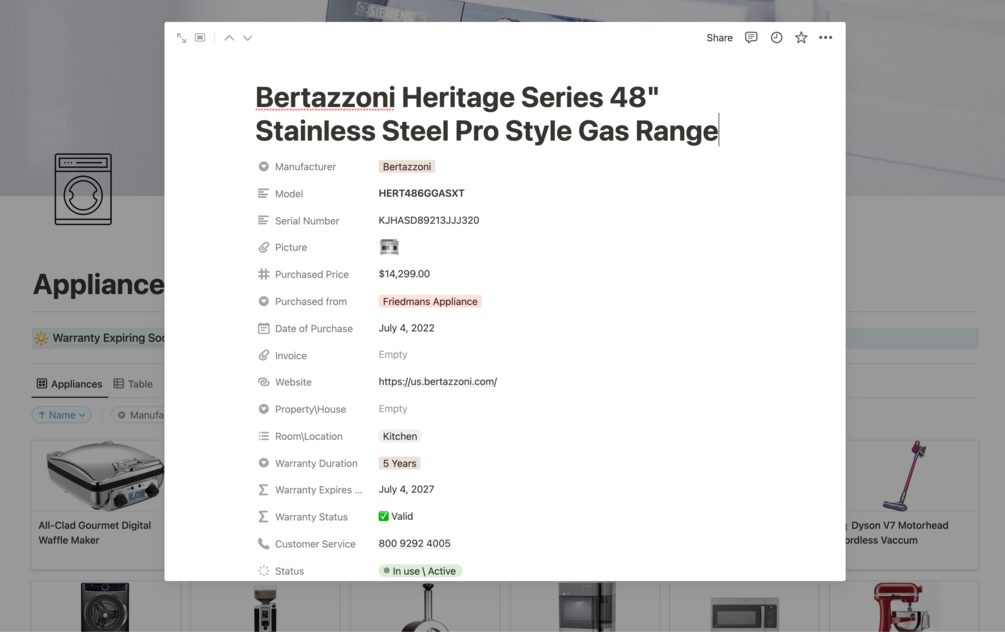Viewport: 1005px width, 632px height.
Task: Open page in full page view
Action: pyautogui.click(x=181, y=38)
